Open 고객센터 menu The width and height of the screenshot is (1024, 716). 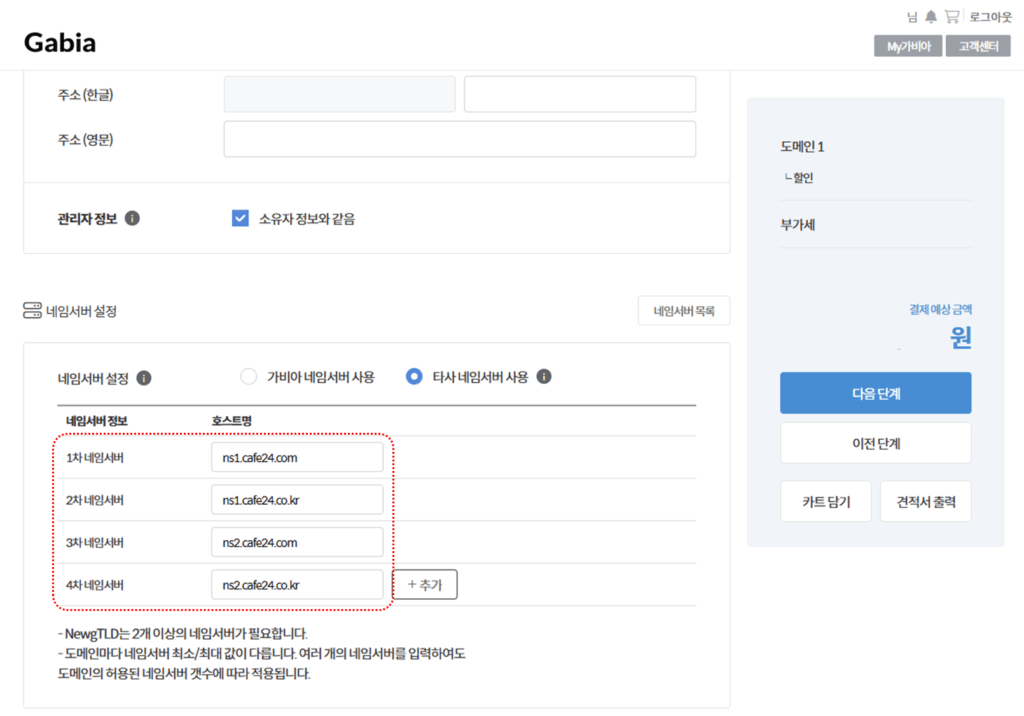click(978, 46)
